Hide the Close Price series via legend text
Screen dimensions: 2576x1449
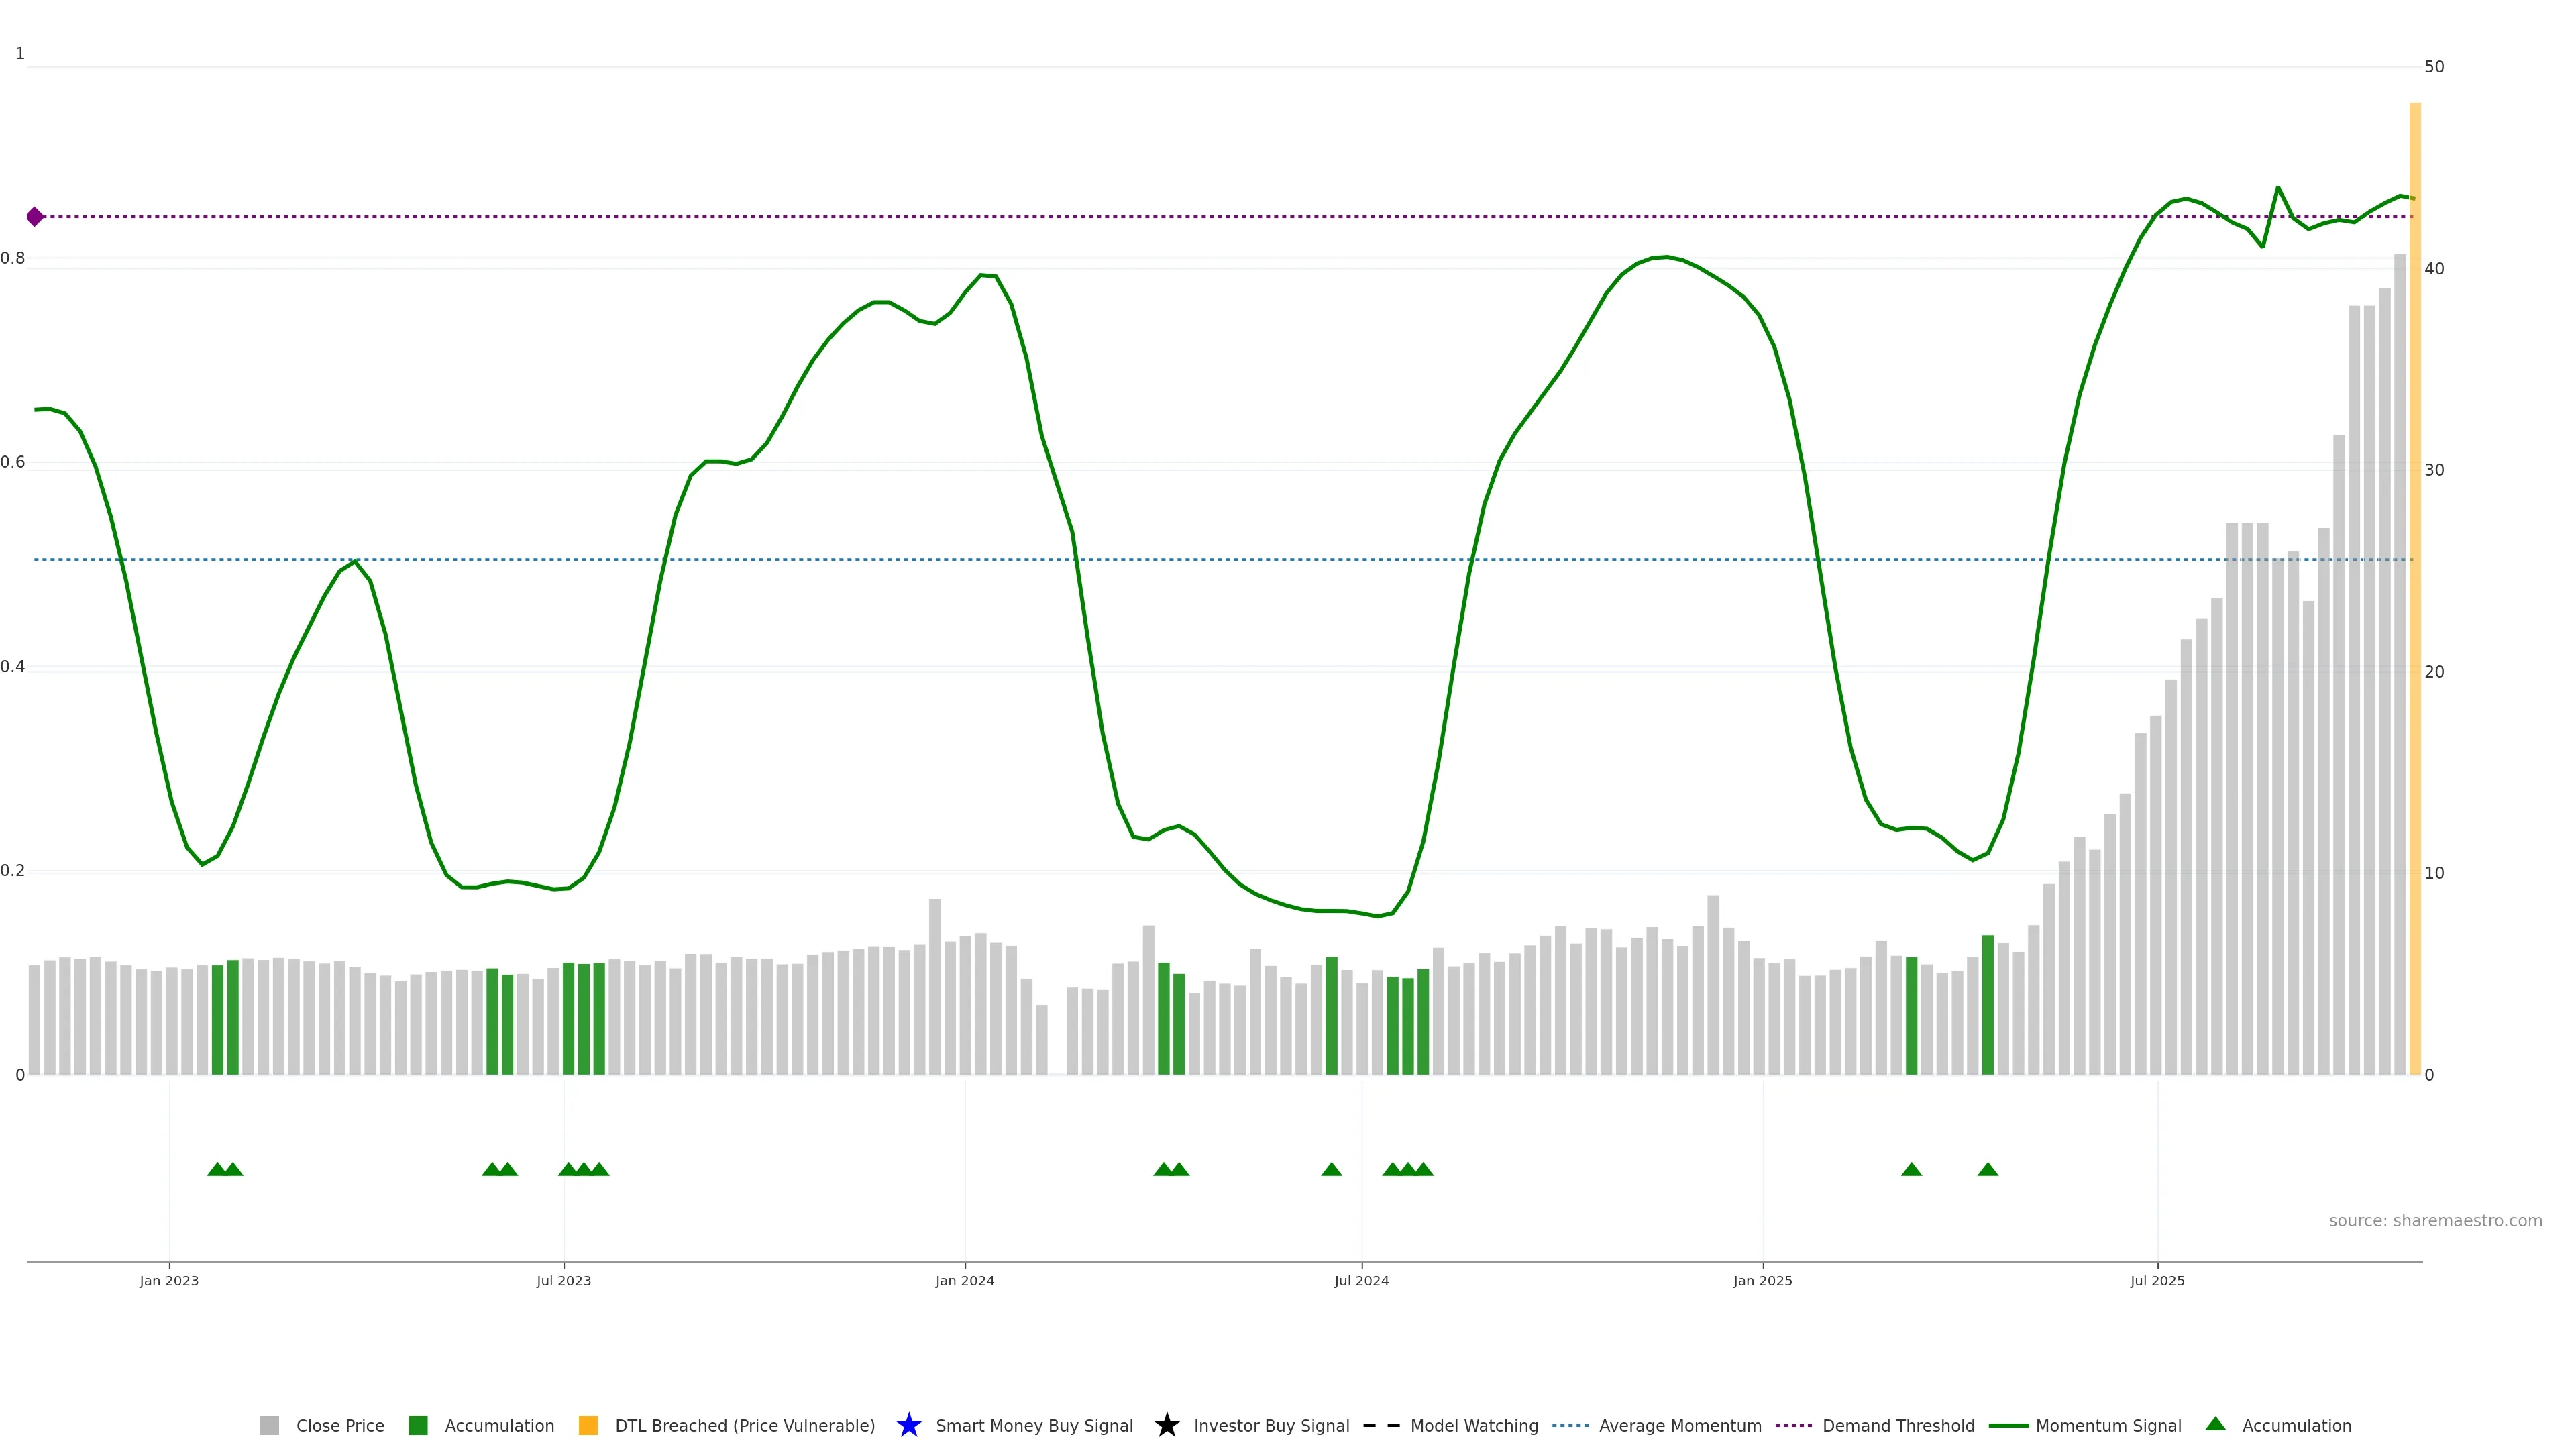(340, 1425)
